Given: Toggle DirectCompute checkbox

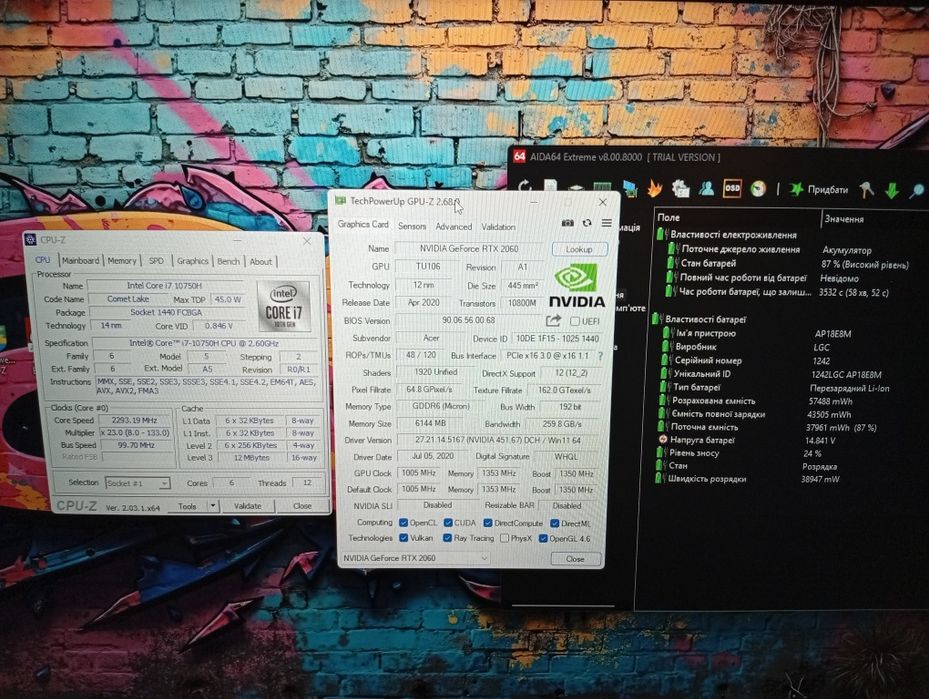Looking at the screenshot, I should 488,522.
